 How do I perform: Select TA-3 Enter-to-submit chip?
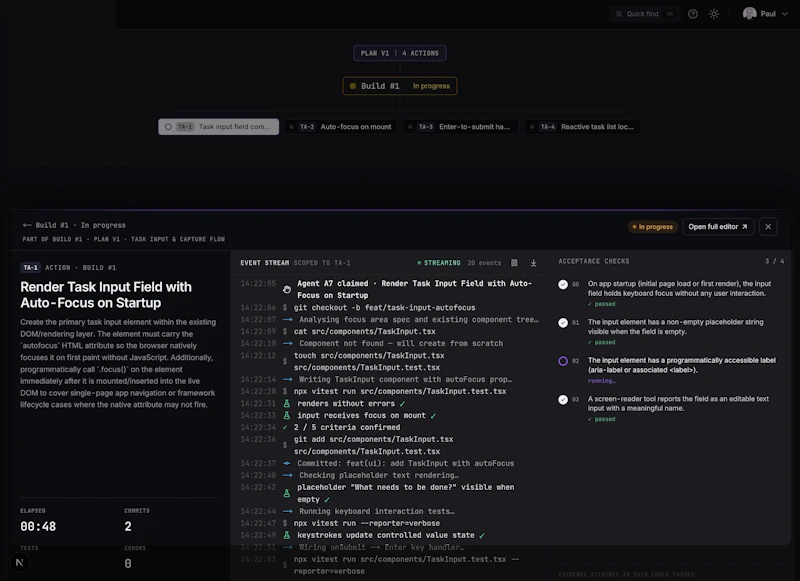pyautogui.click(x=460, y=127)
